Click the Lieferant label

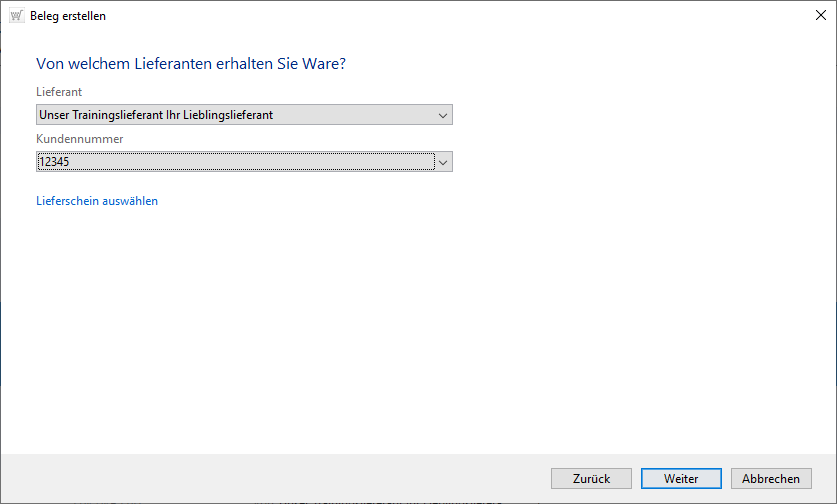click(59, 92)
